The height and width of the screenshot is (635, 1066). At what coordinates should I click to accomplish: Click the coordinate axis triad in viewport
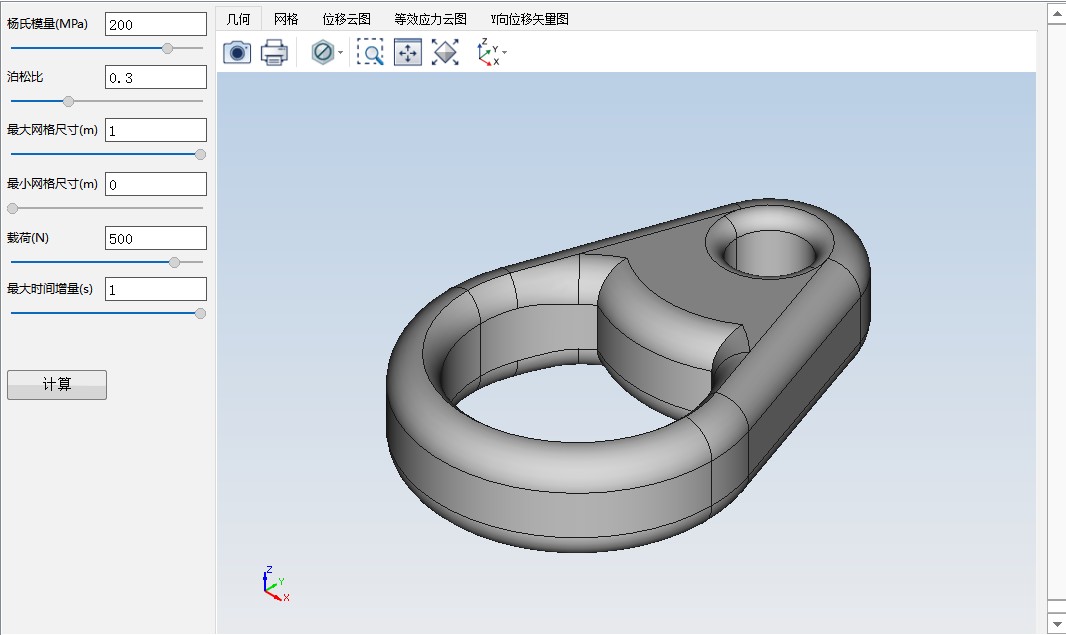276,583
